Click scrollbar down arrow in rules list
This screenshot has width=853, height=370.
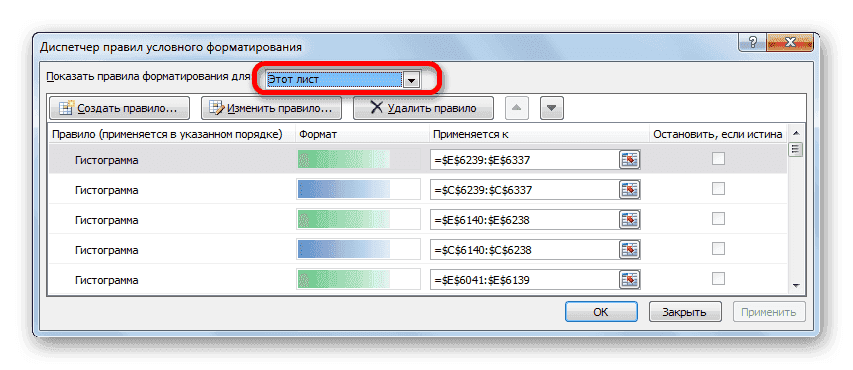pos(796,286)
